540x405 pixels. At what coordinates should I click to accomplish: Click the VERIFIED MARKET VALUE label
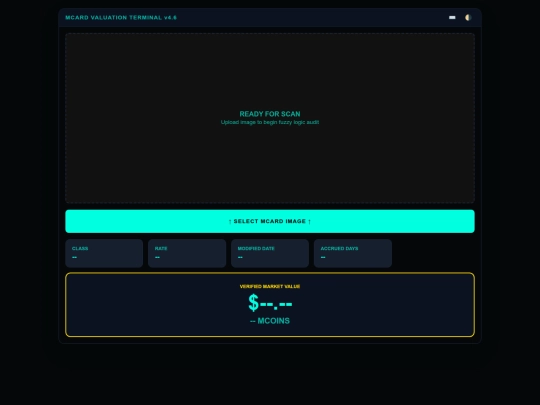(x=270, y=286)
